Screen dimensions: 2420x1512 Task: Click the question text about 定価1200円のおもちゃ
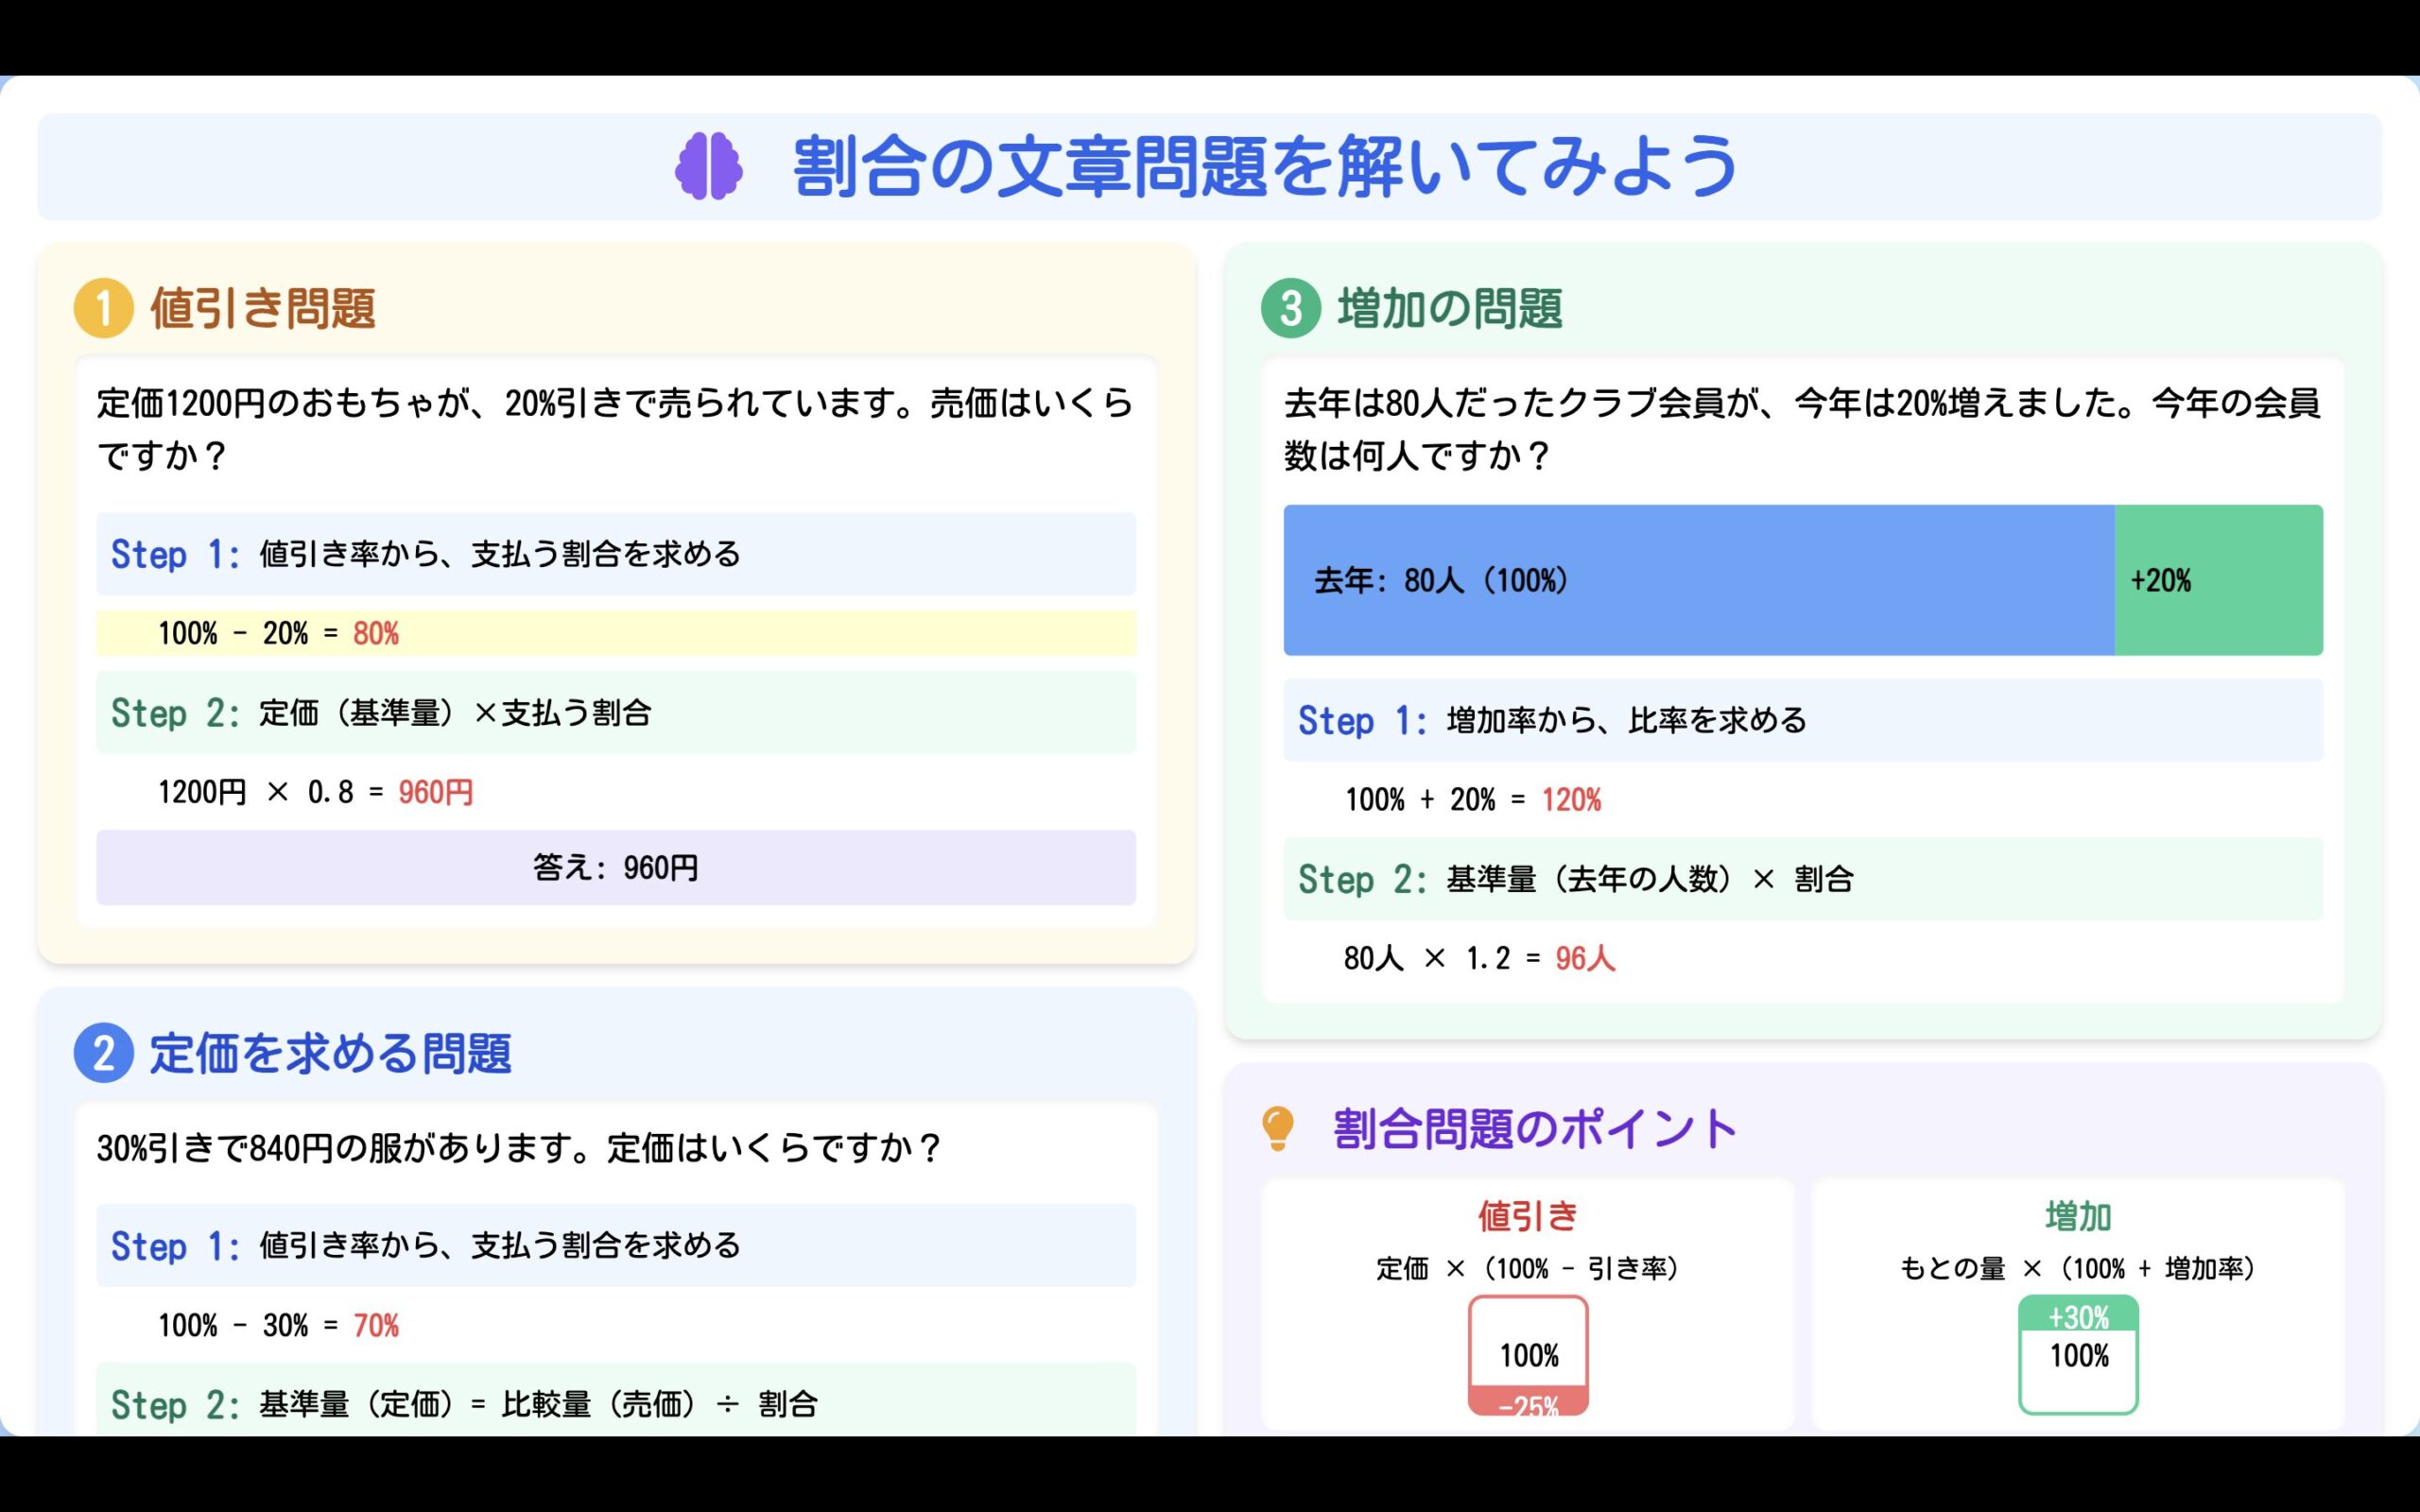coord(616,429)
